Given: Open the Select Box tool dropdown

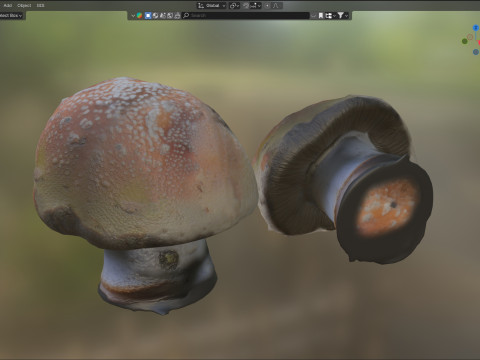Looking at the screenshot, I should pos(11,15).
